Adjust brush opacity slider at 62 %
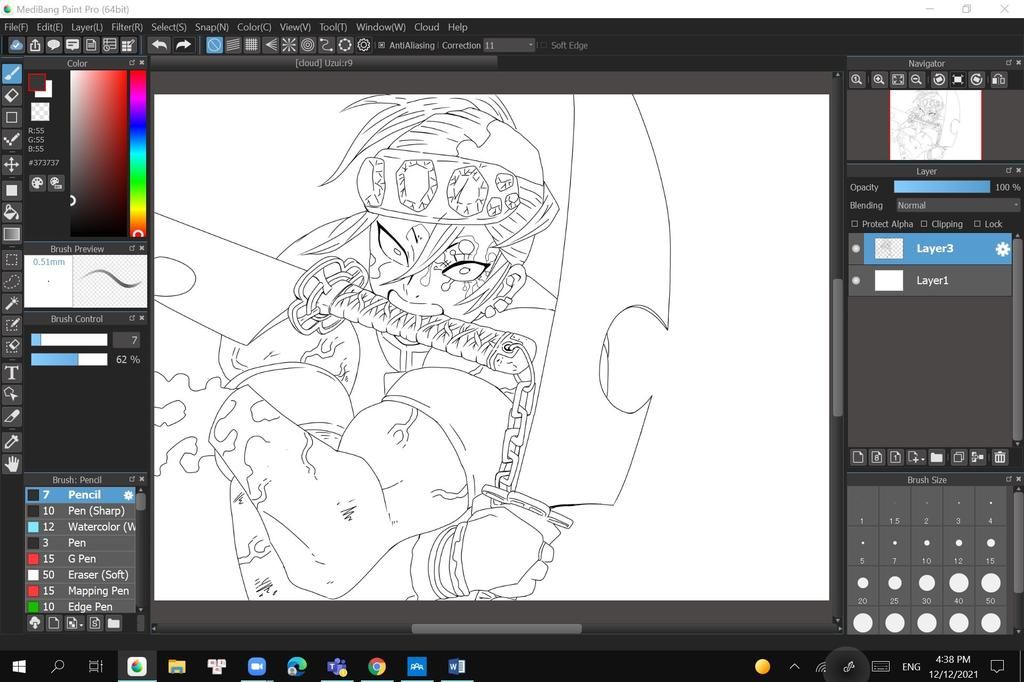Image resolution: width=1024 pixels, height=682 pixels. pyautogui.click(x=69, y=359)
